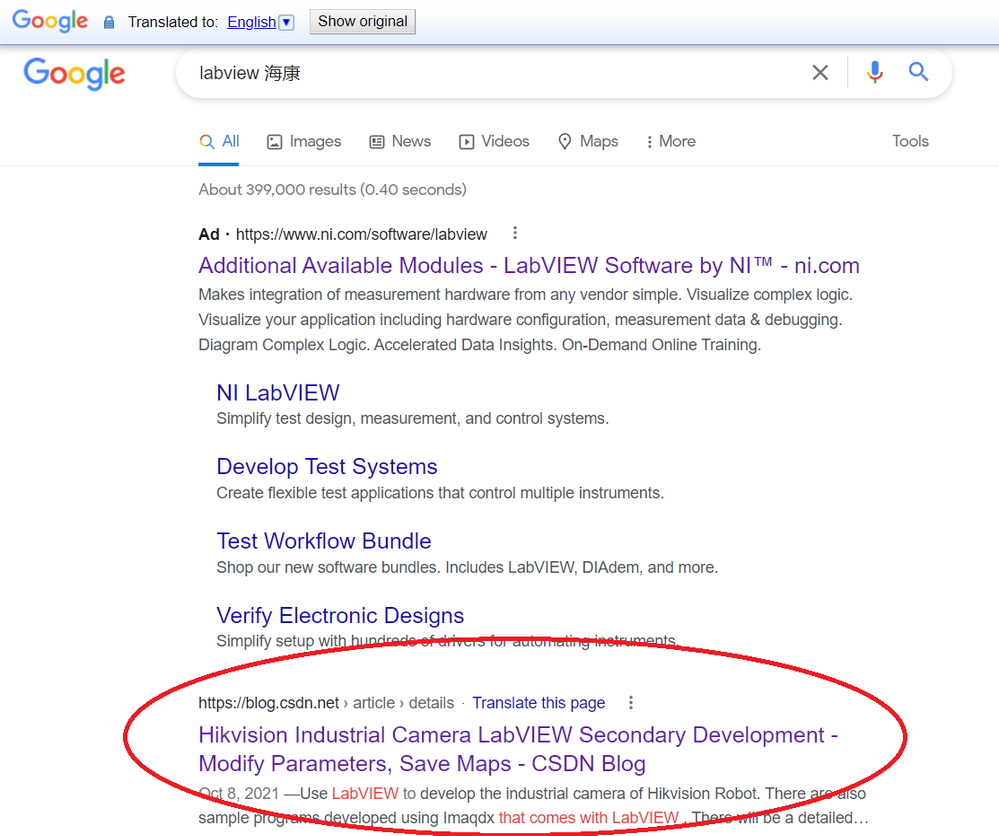Open the Hikvision Industrial Camera LabVIEW result
The width and height of the screenshot is (999, 836).
pyautogui.click(x=518, y=749)
